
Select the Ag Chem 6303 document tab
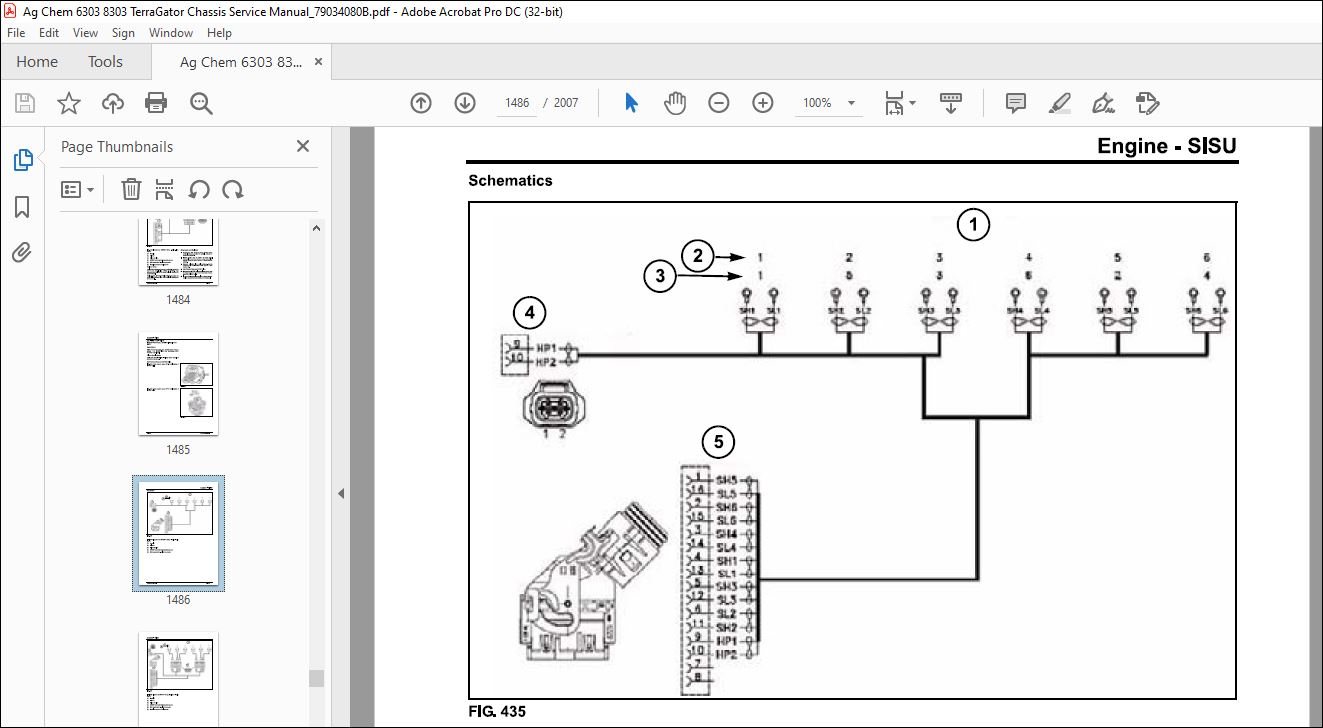241,62
